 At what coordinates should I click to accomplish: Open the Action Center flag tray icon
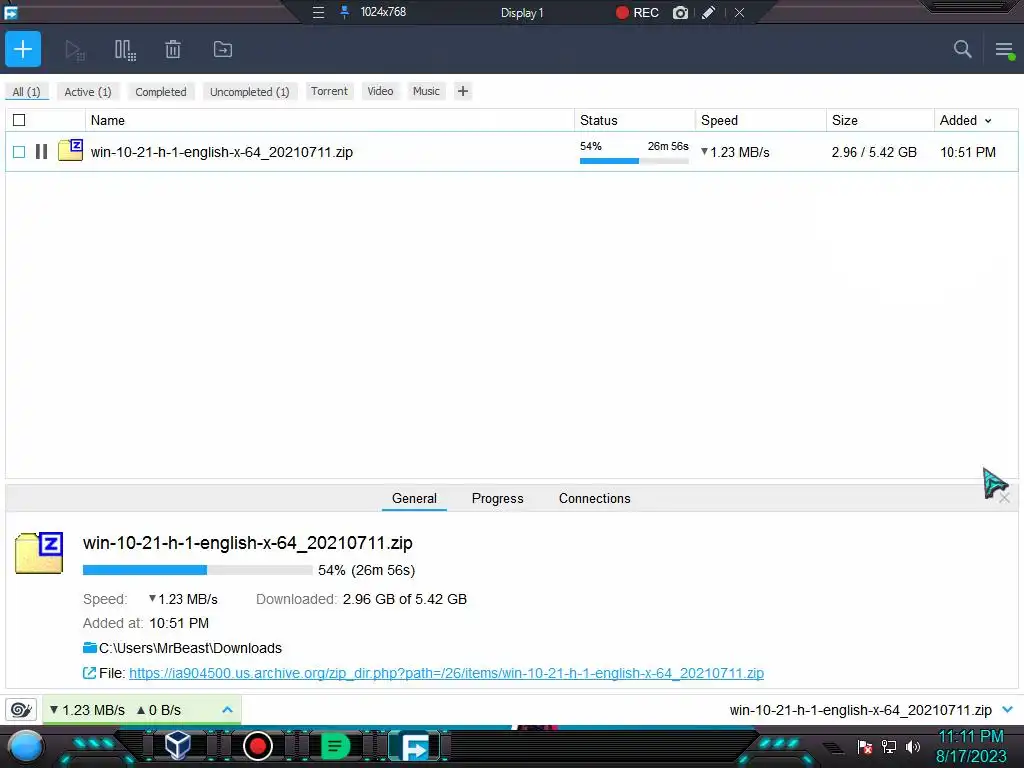[865, 746]
